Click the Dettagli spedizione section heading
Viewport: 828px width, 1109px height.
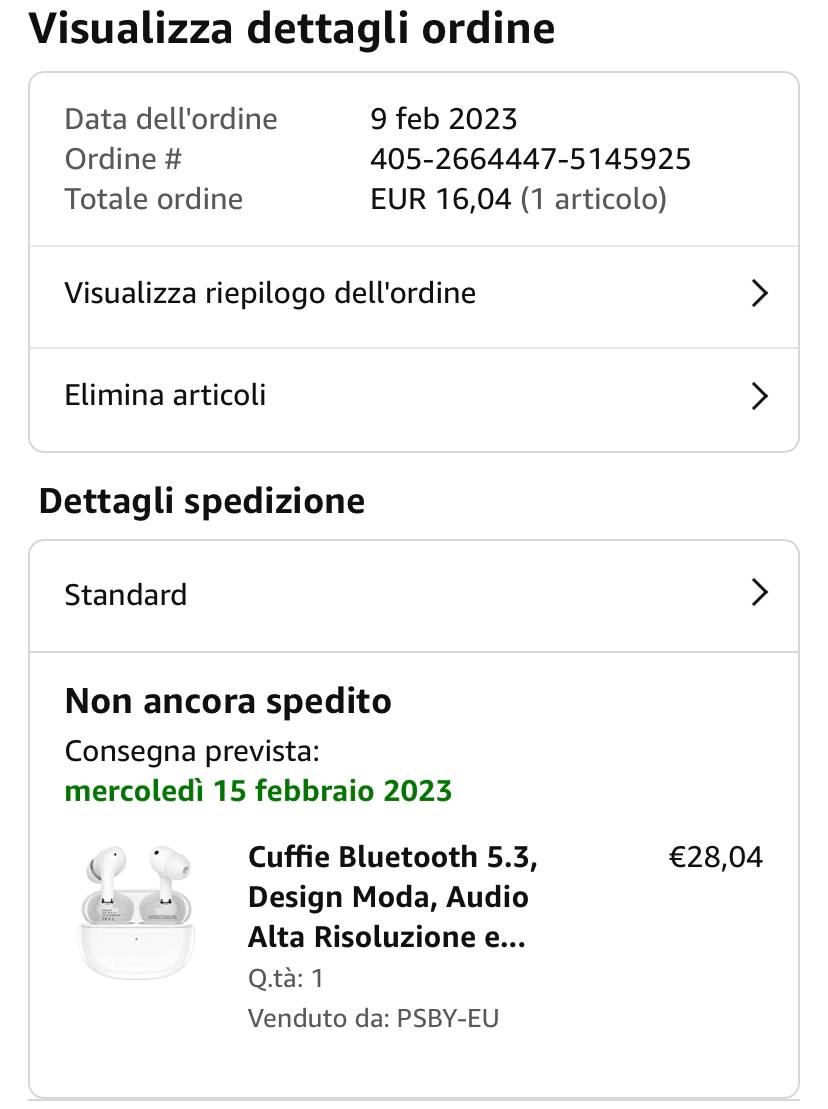(202, 500)
